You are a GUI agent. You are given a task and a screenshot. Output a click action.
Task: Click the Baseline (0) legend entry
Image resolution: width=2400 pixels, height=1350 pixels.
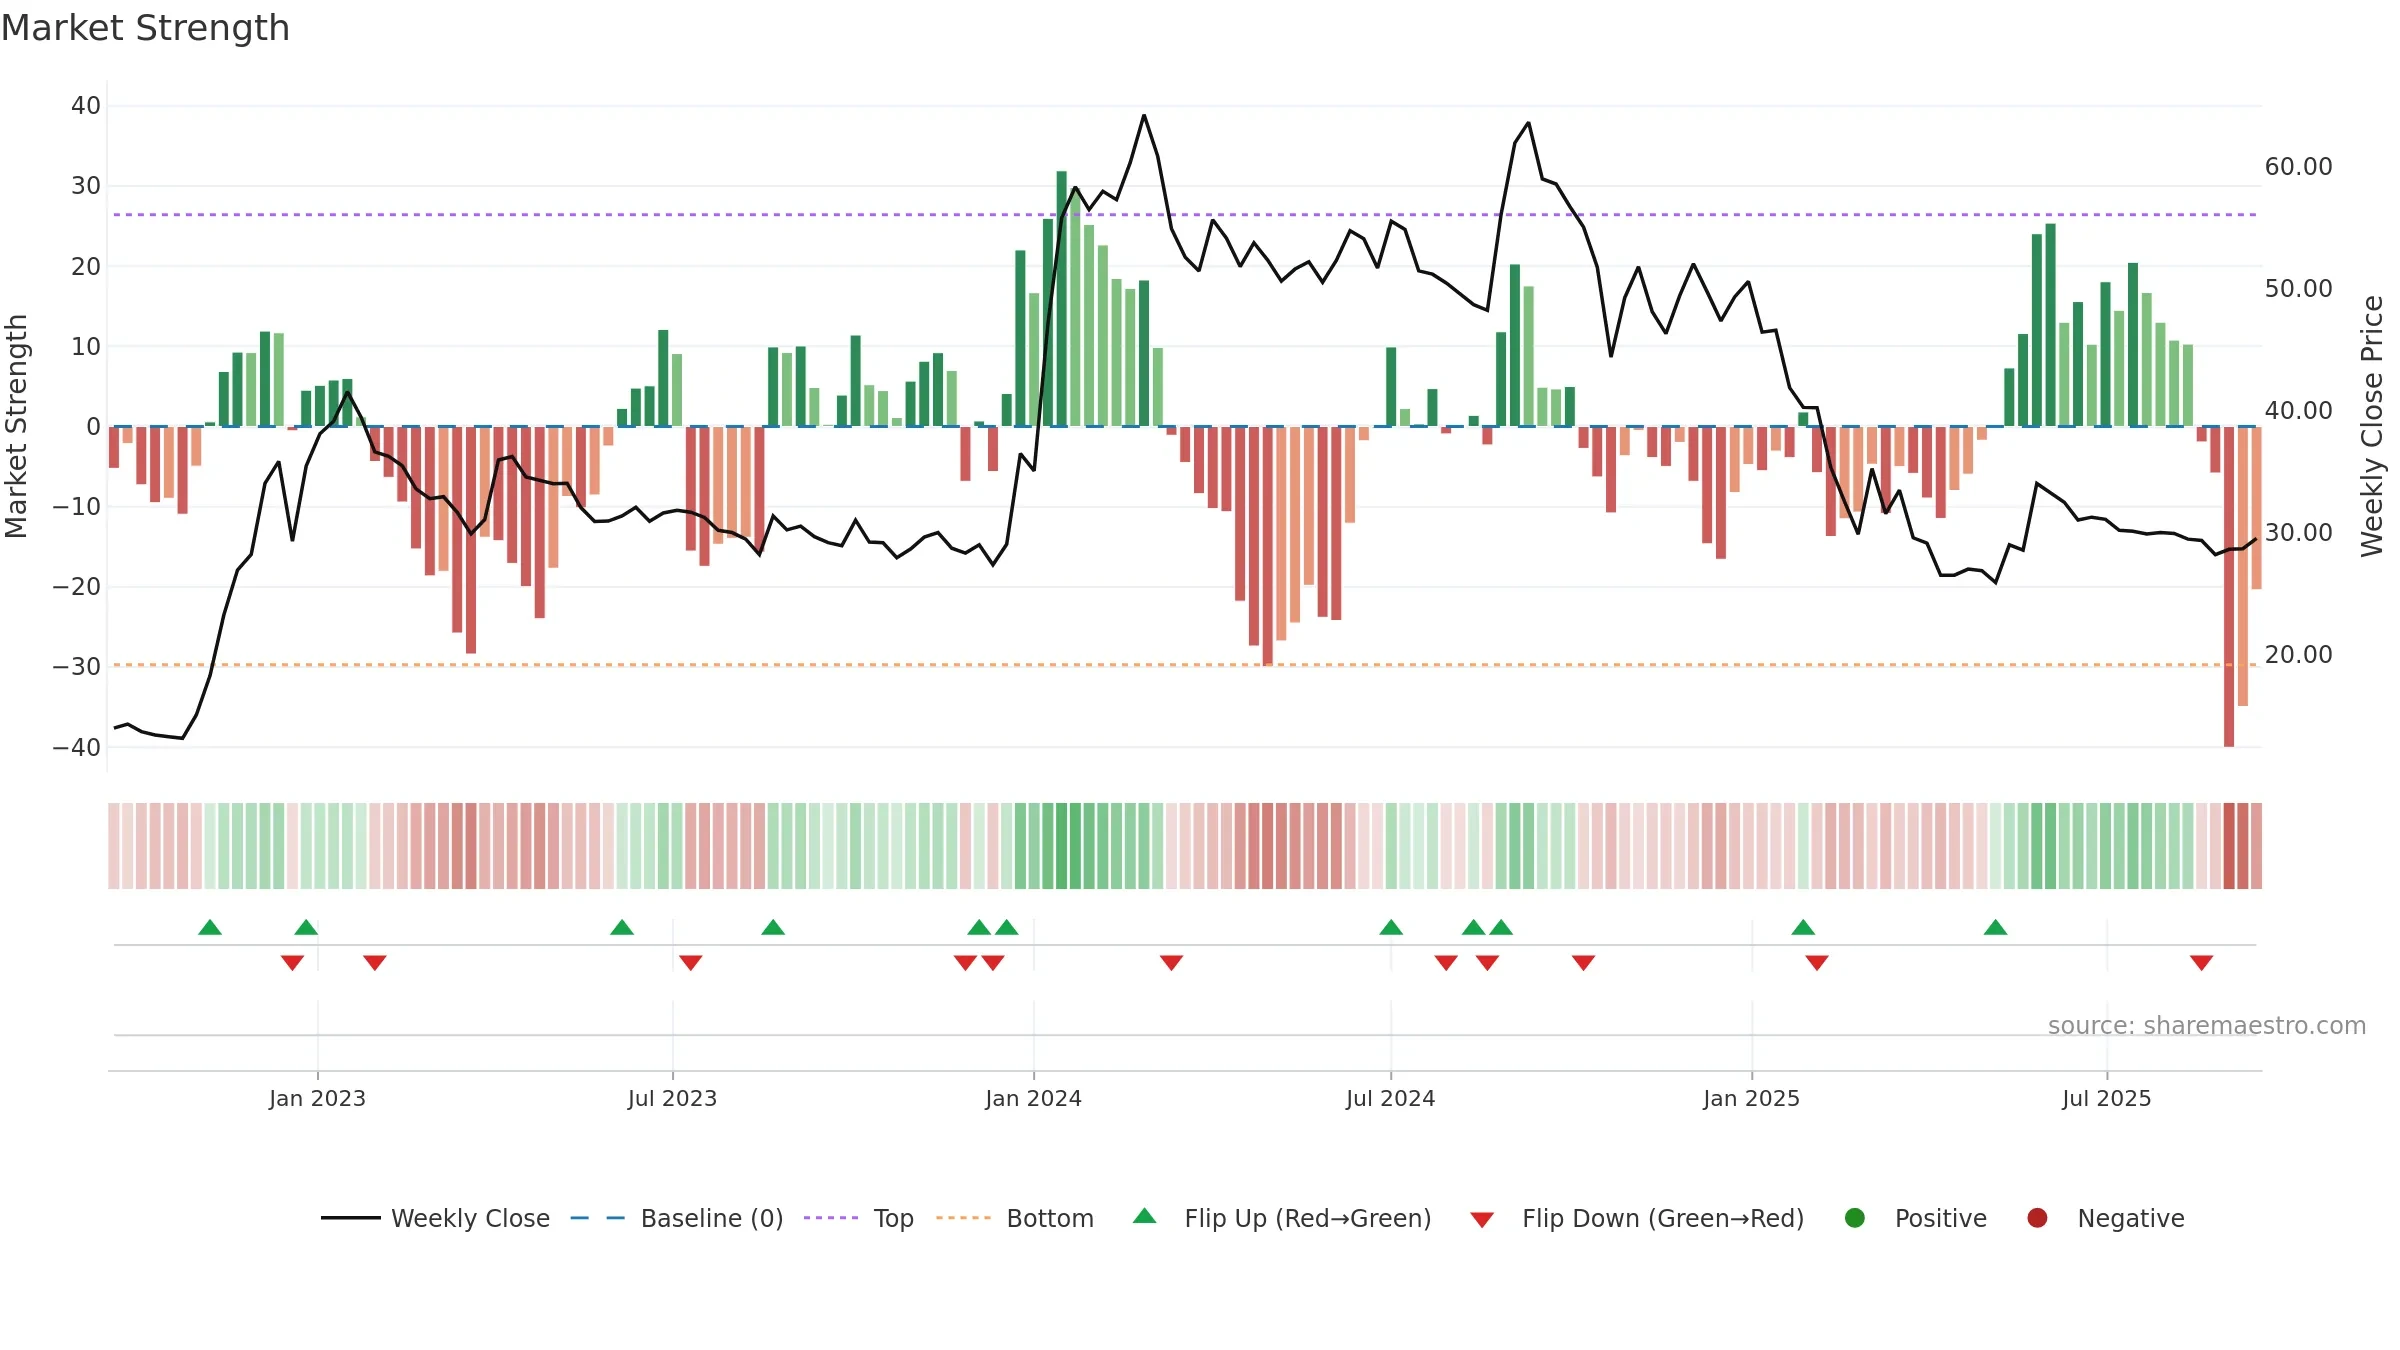tap(677, 1218)
